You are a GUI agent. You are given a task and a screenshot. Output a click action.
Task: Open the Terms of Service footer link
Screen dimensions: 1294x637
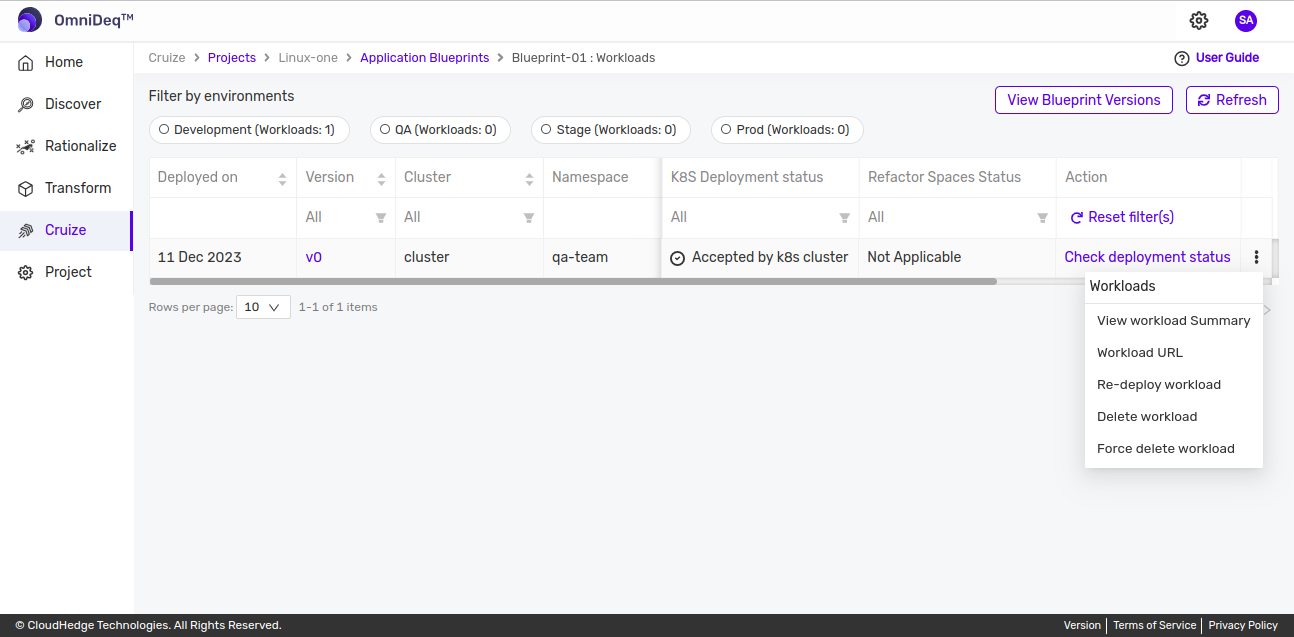[x=1154, y=625]
